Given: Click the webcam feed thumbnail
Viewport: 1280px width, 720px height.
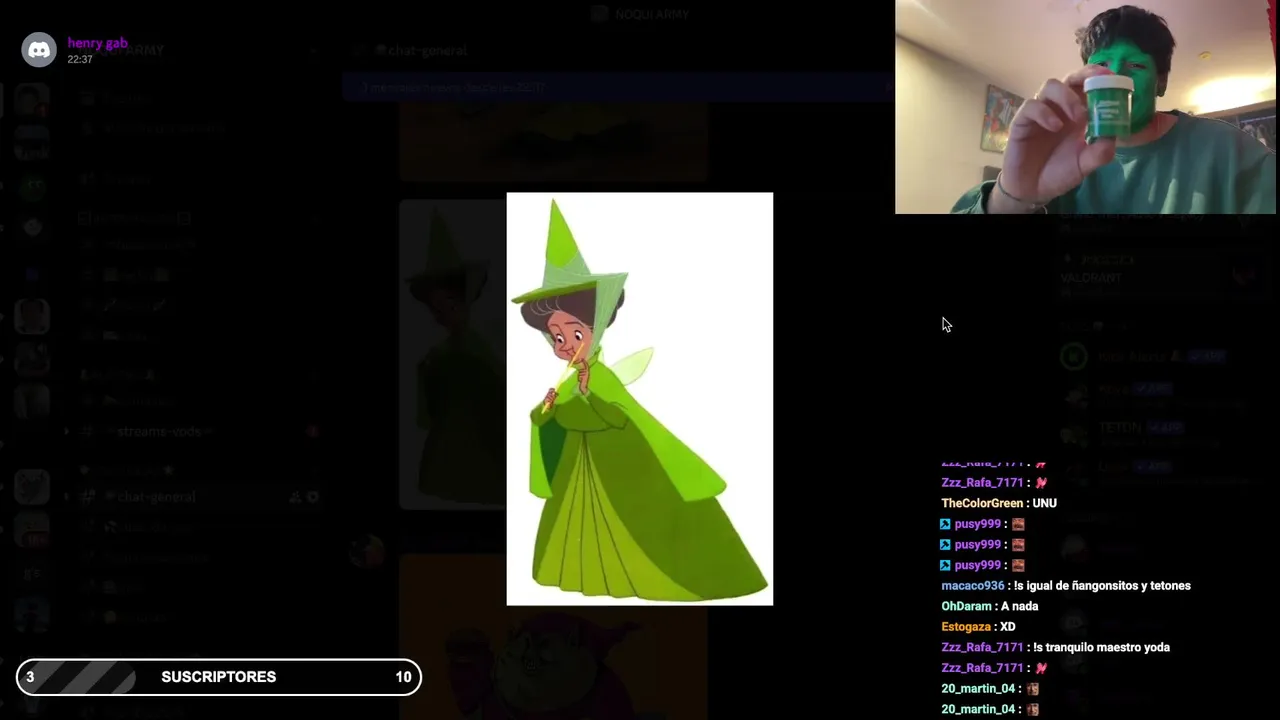Looking at the screenshot, I should point(1085,107).
